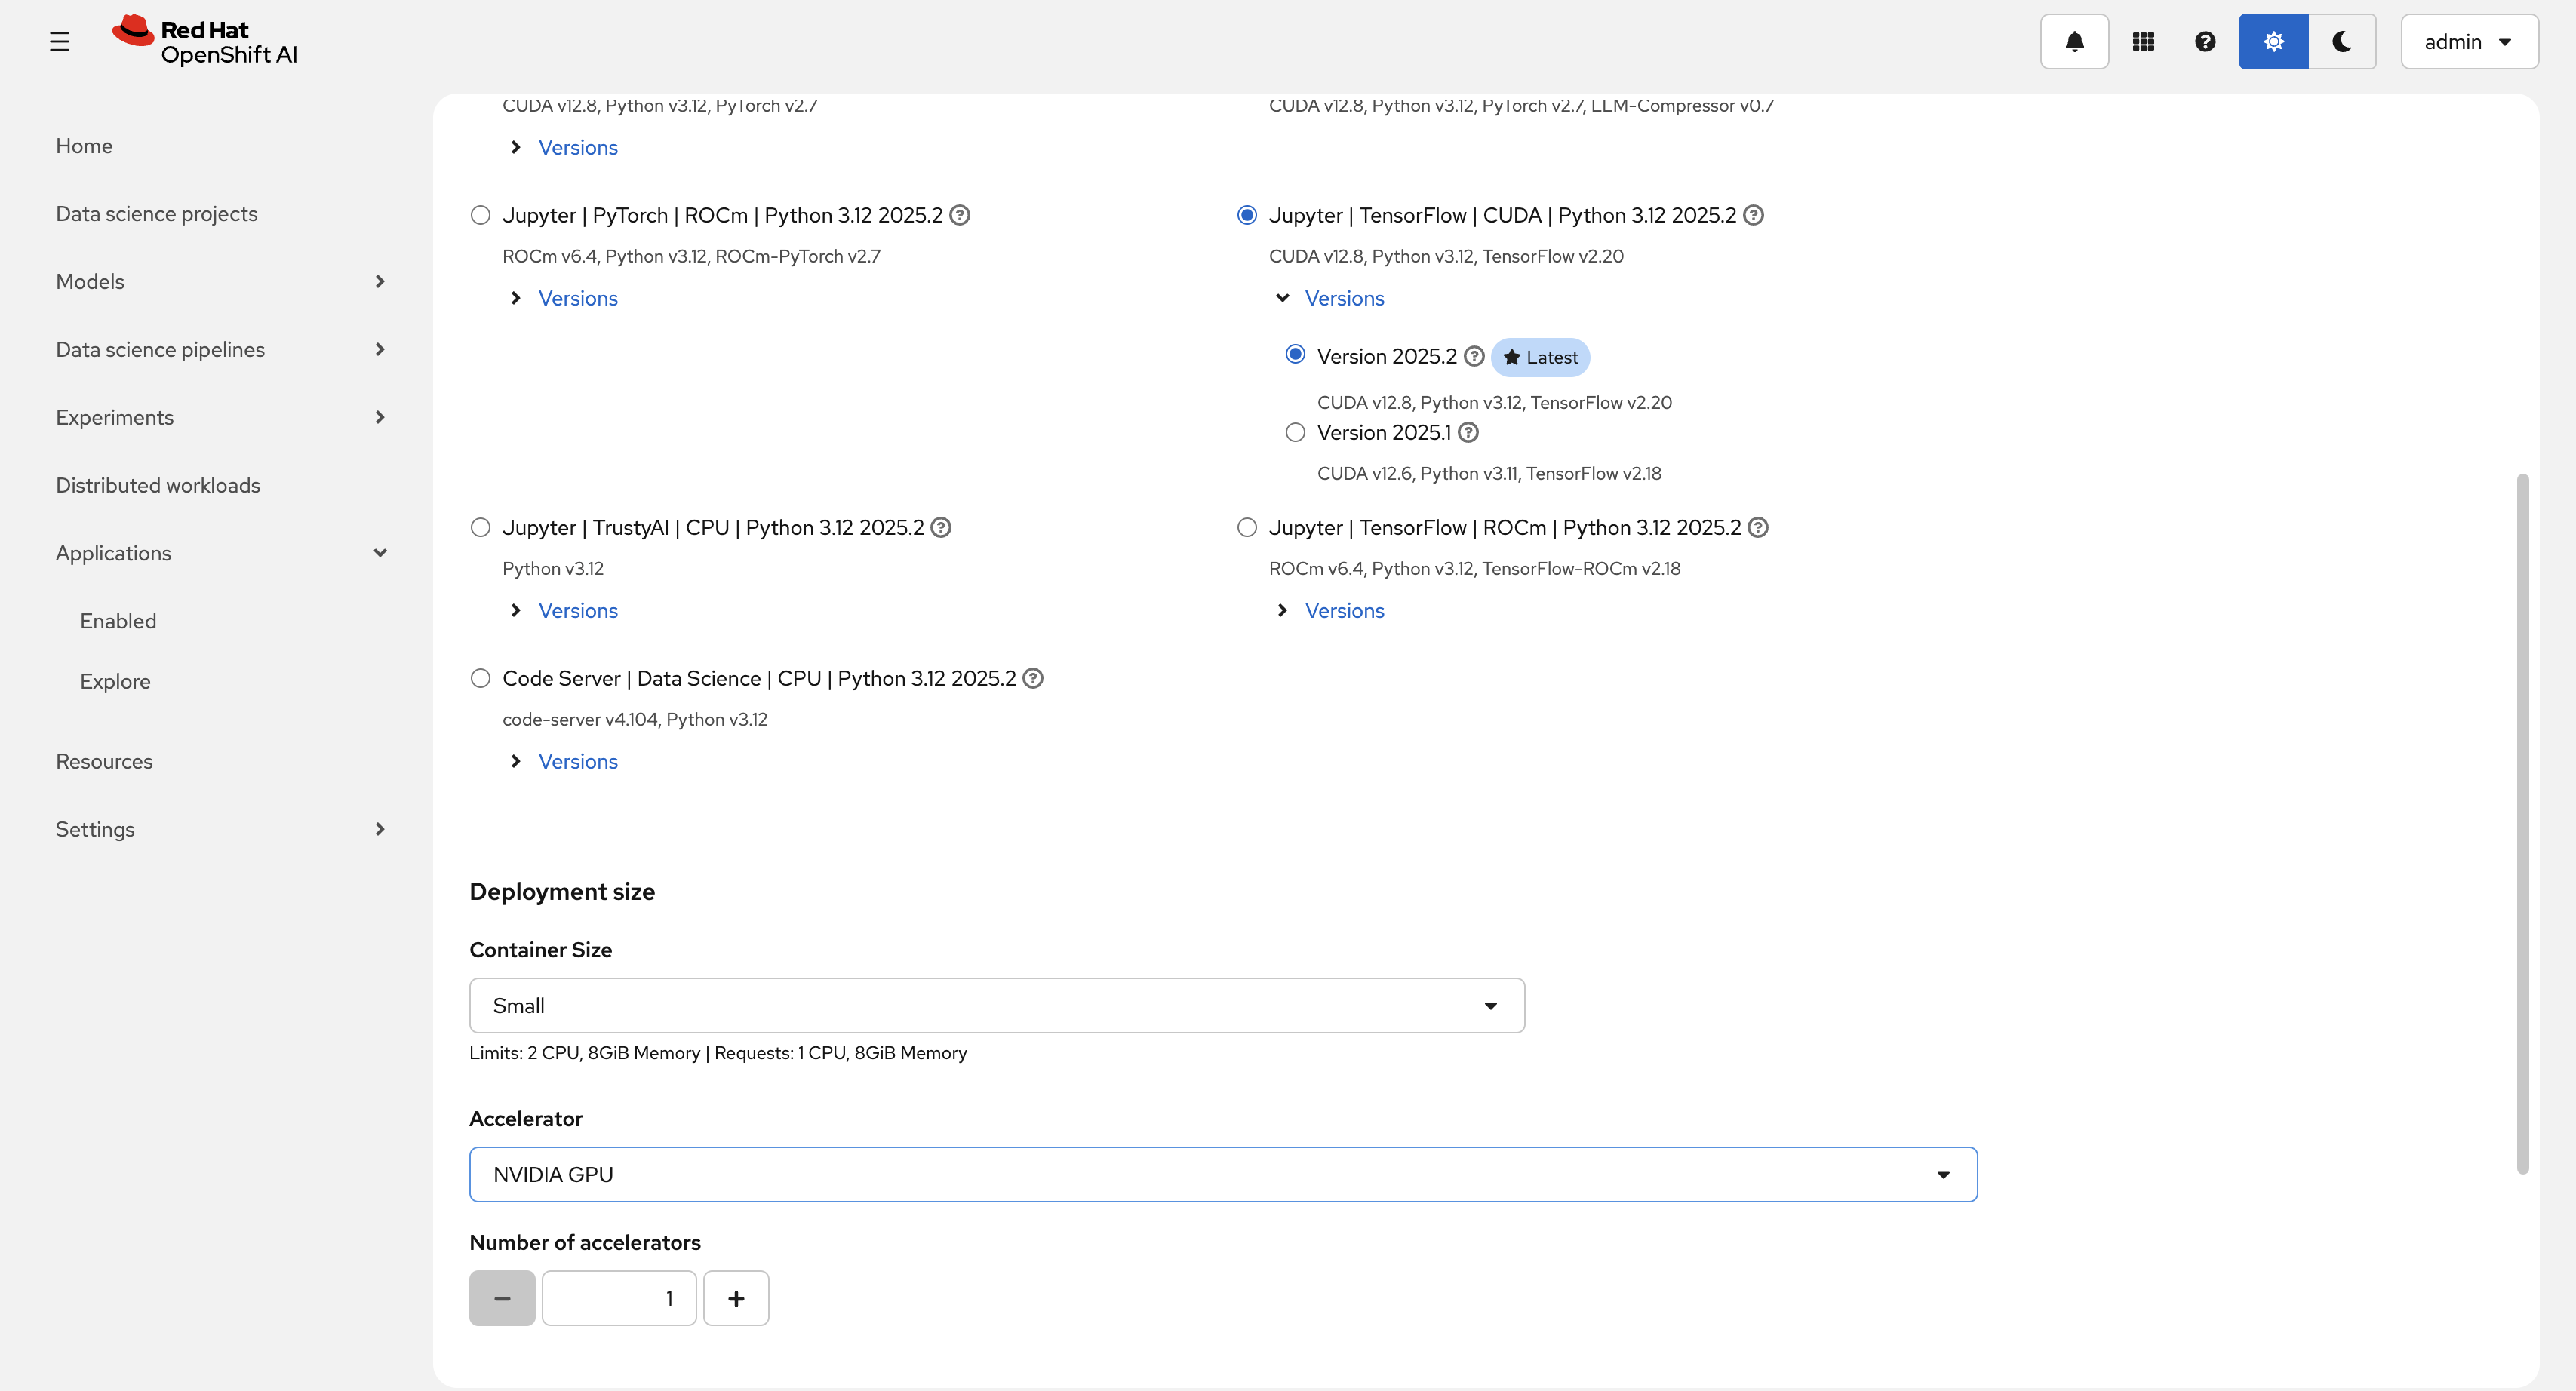Open the admin user dropdown
2576x1391 pixels.
pyautogui.click(x=2469, y=41)
